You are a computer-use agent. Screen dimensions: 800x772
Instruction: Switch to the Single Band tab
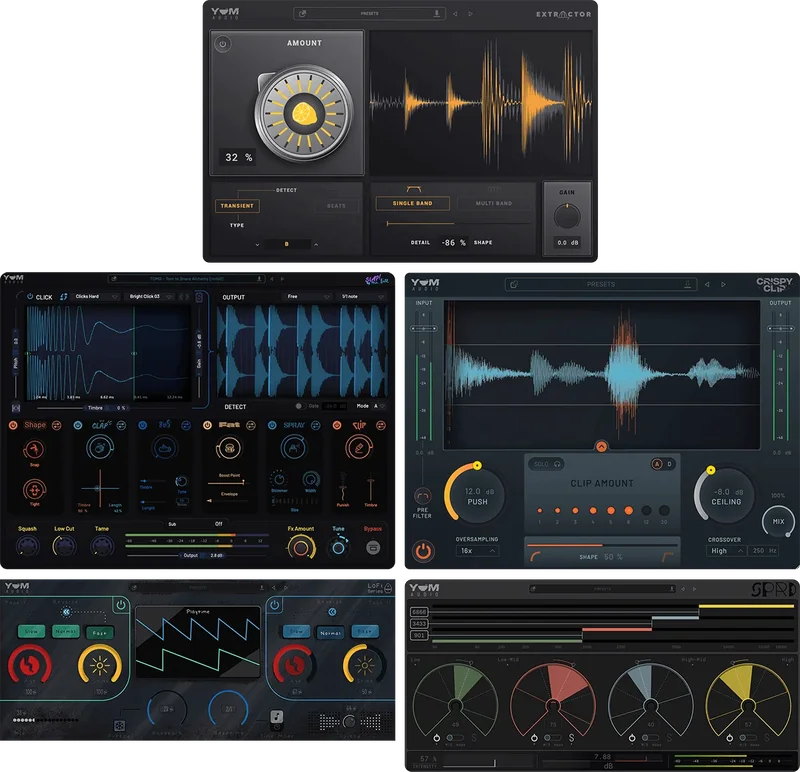[412, 203]
